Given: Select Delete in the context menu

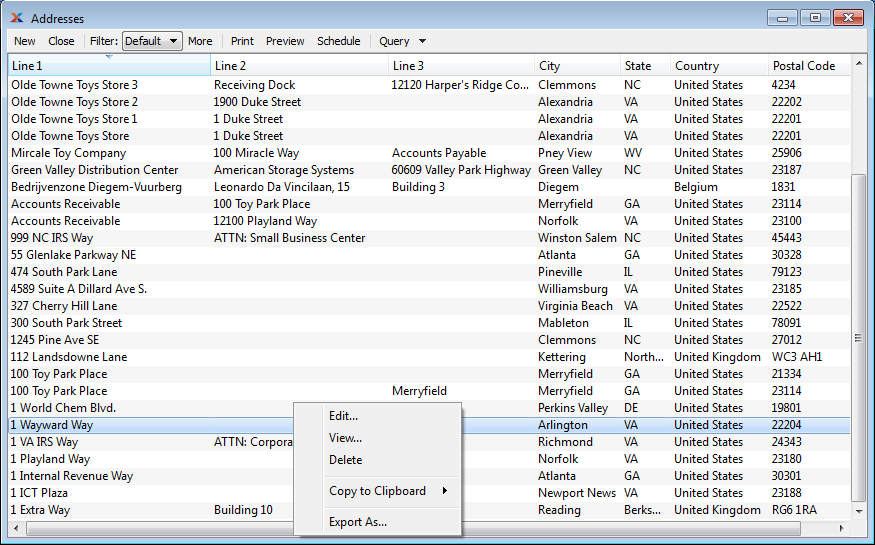Looking at the screenshot, I should [345, 460].
